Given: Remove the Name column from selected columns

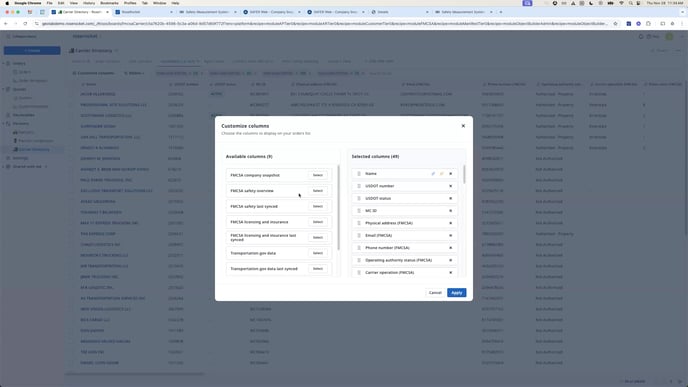Looking at the screenshot, I should [x=451, y=174].
